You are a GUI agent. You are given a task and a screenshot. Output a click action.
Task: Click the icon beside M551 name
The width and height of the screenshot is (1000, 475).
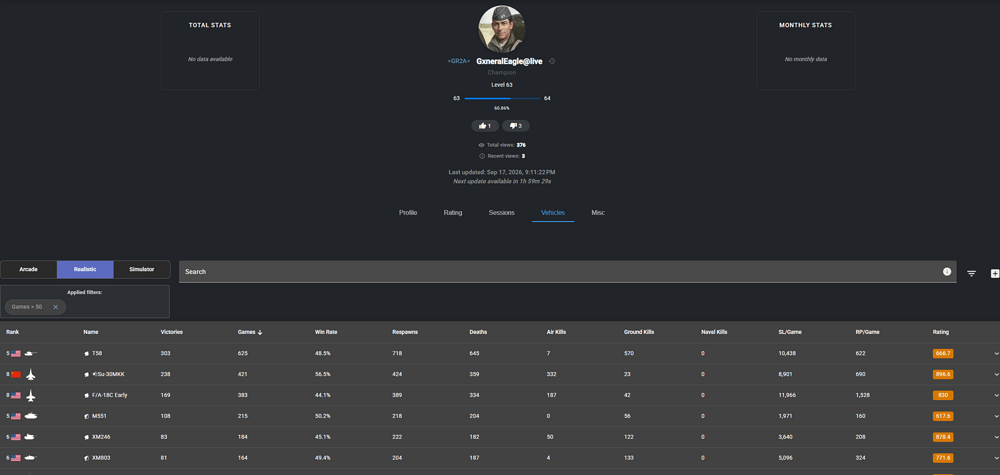87,416
